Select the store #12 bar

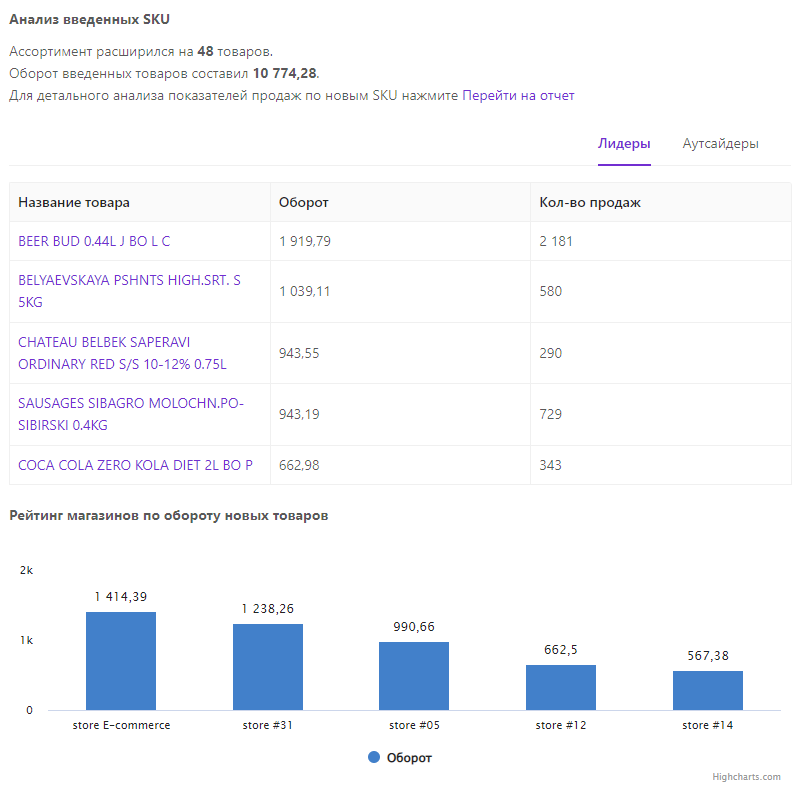pos(561,687)
